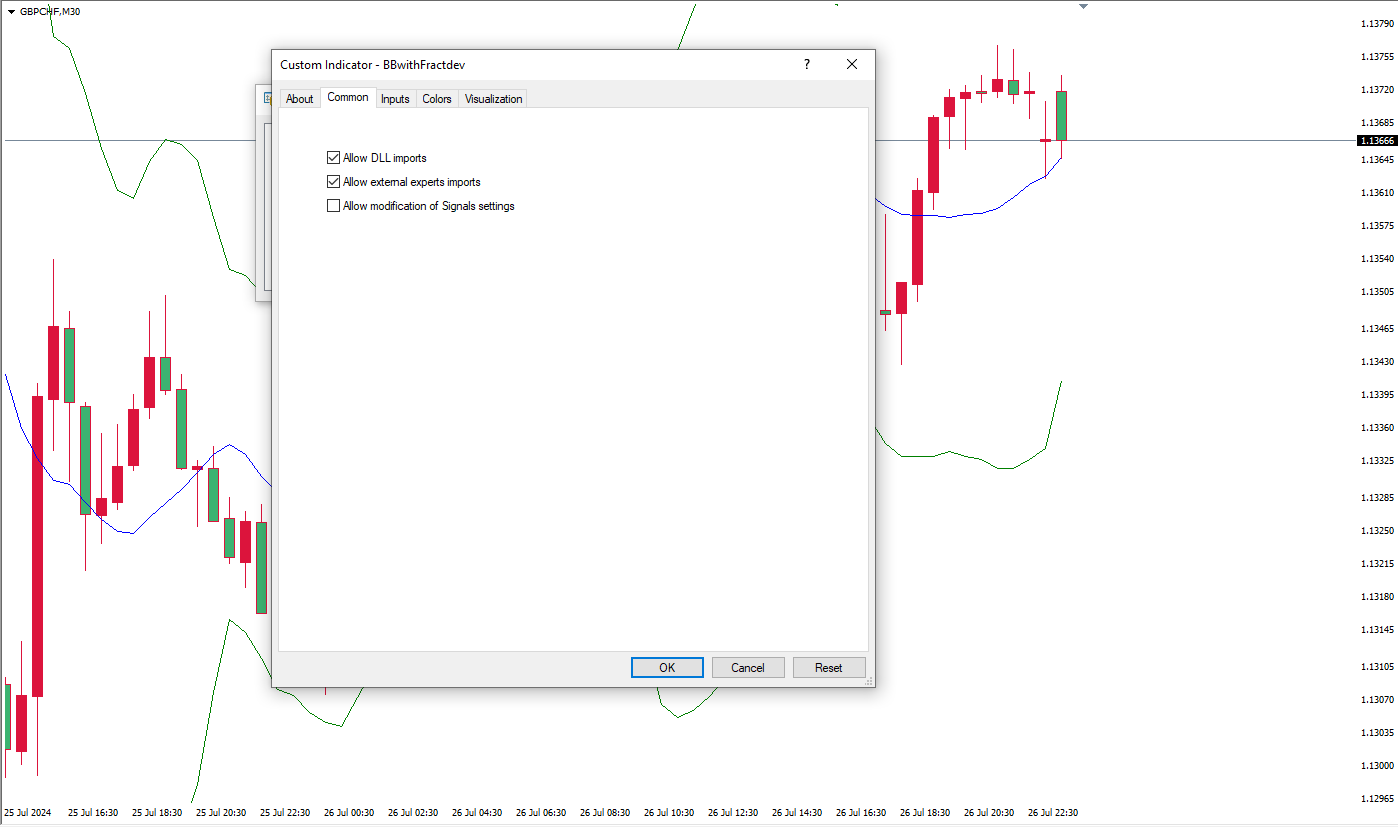Cancel the Custom Indicator dialog
The image size is (1398, 827).
coord(748,668)
